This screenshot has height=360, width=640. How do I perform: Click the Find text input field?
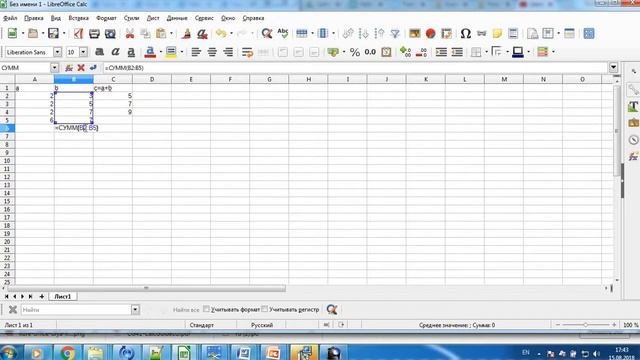pyautogui.click(x=76, y=309)
